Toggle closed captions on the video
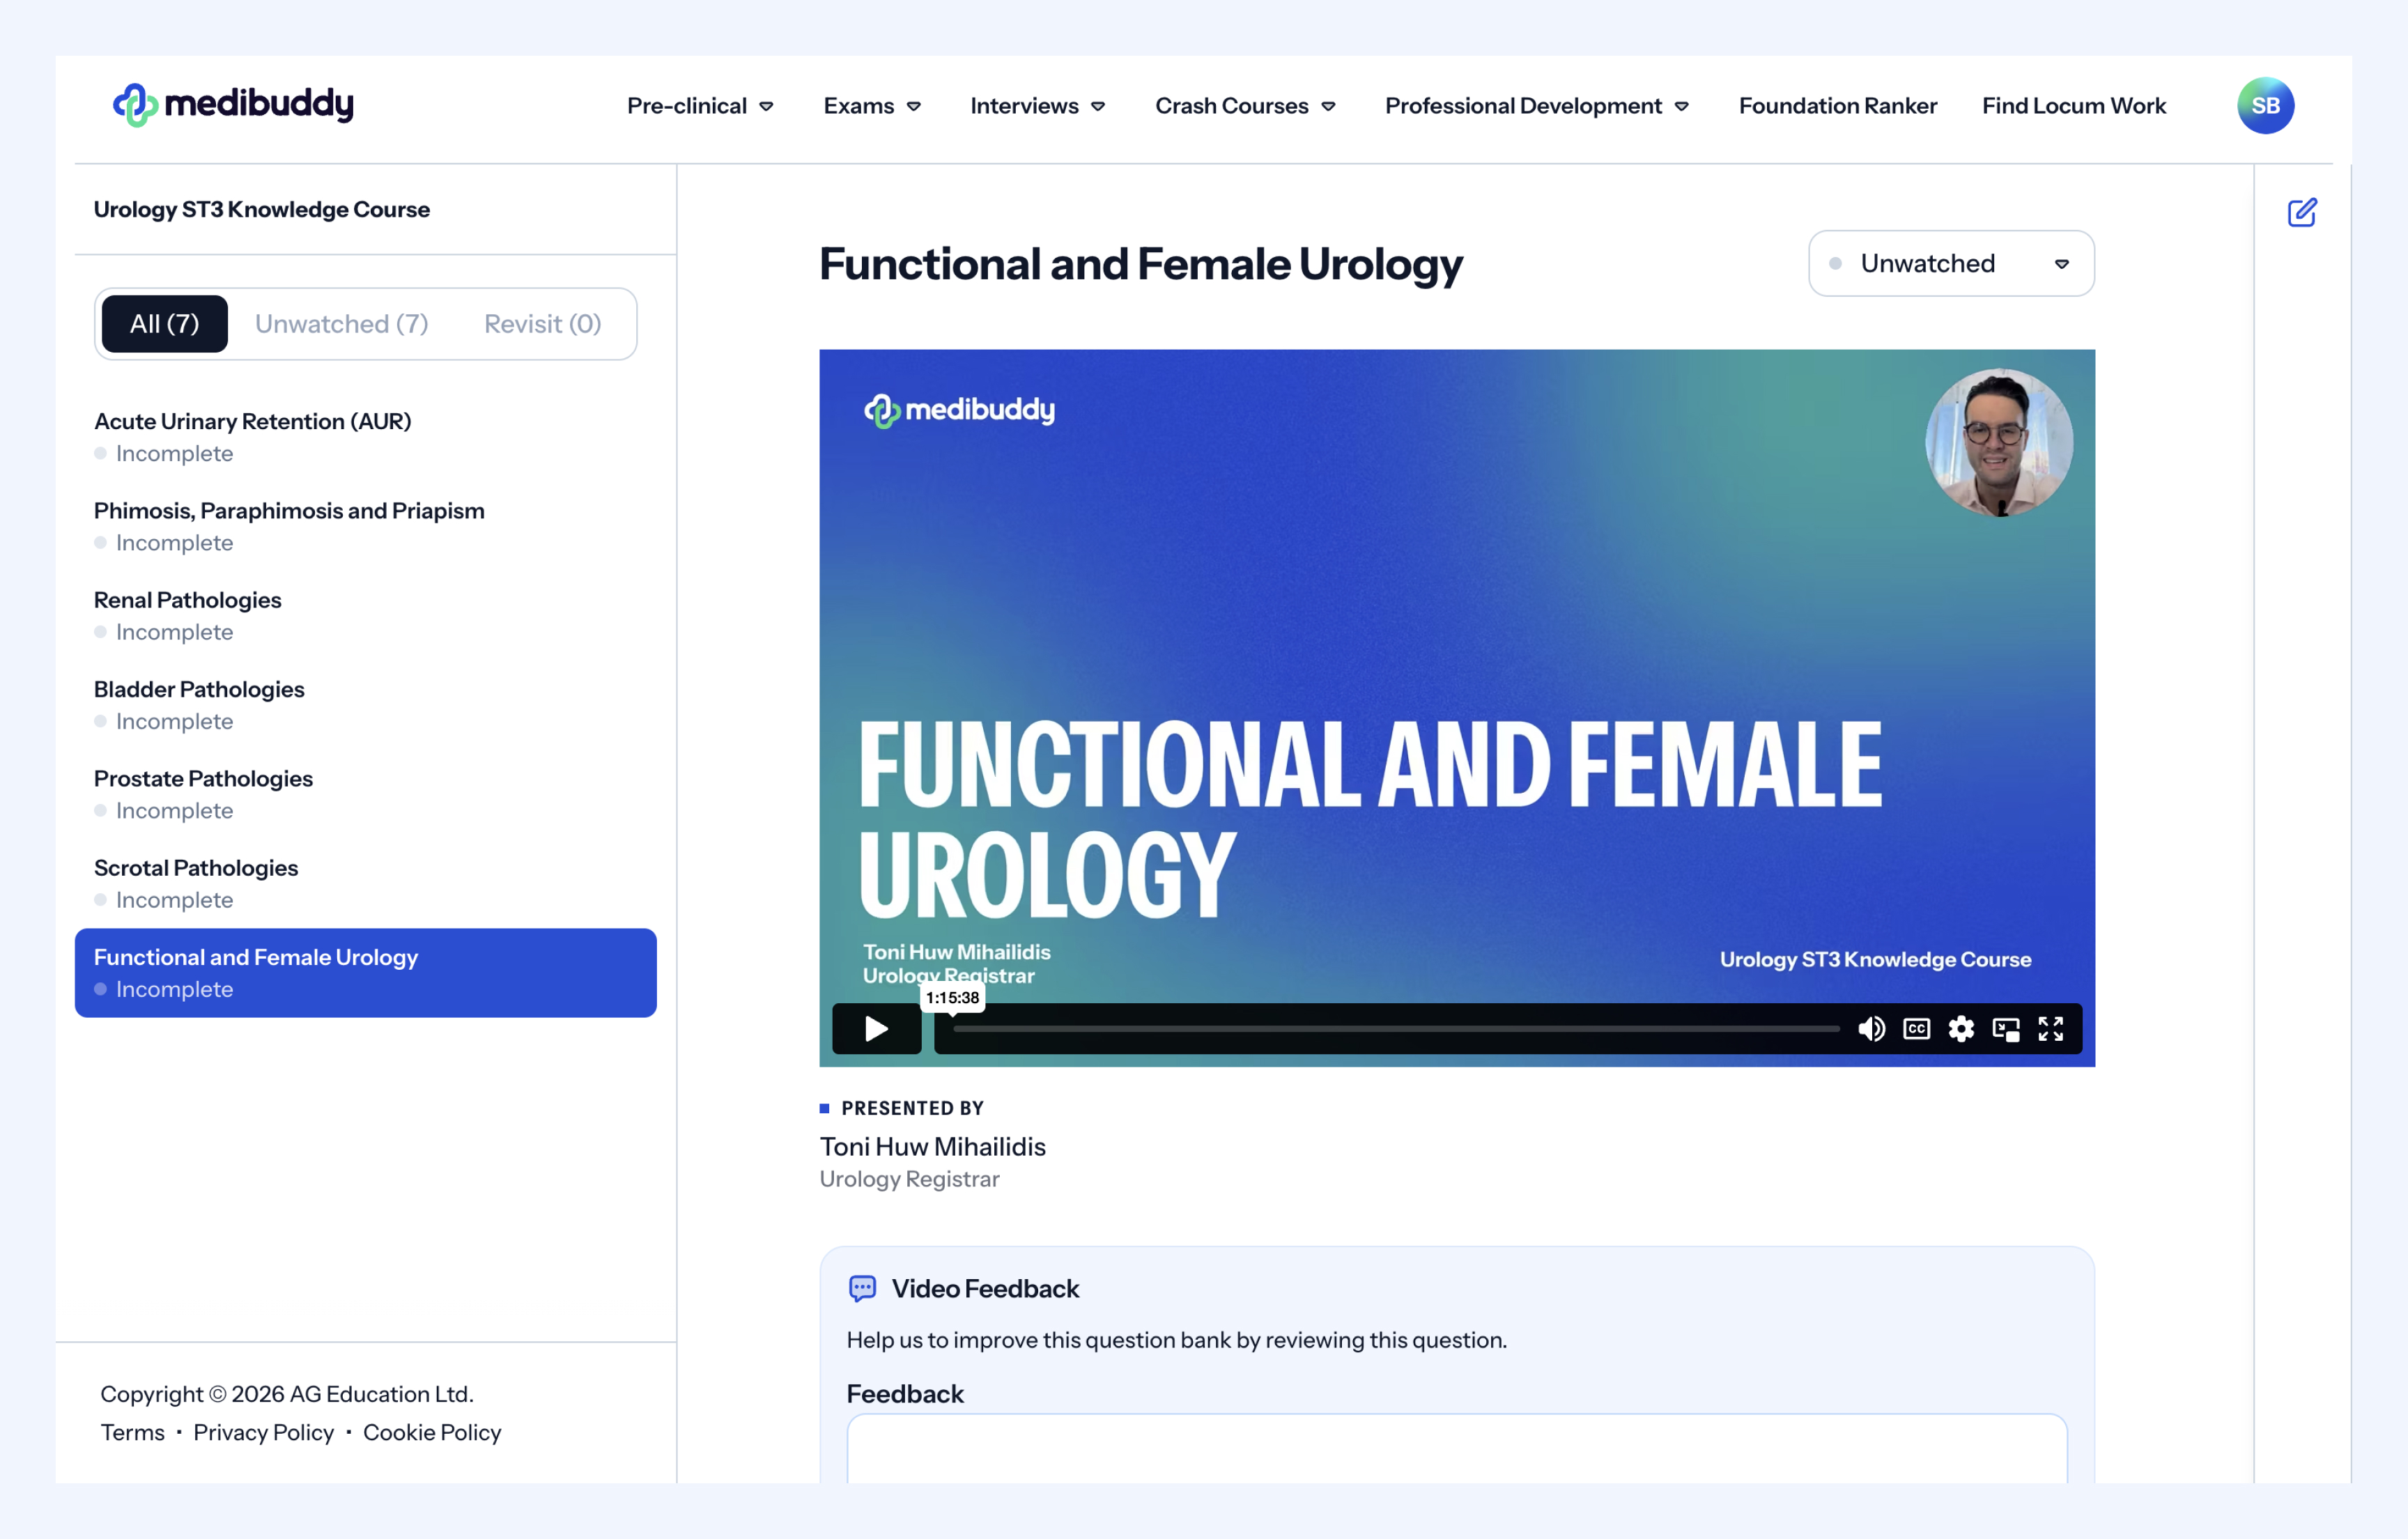Viewport: 2408px width, 1539px height. point(1916,1028)
